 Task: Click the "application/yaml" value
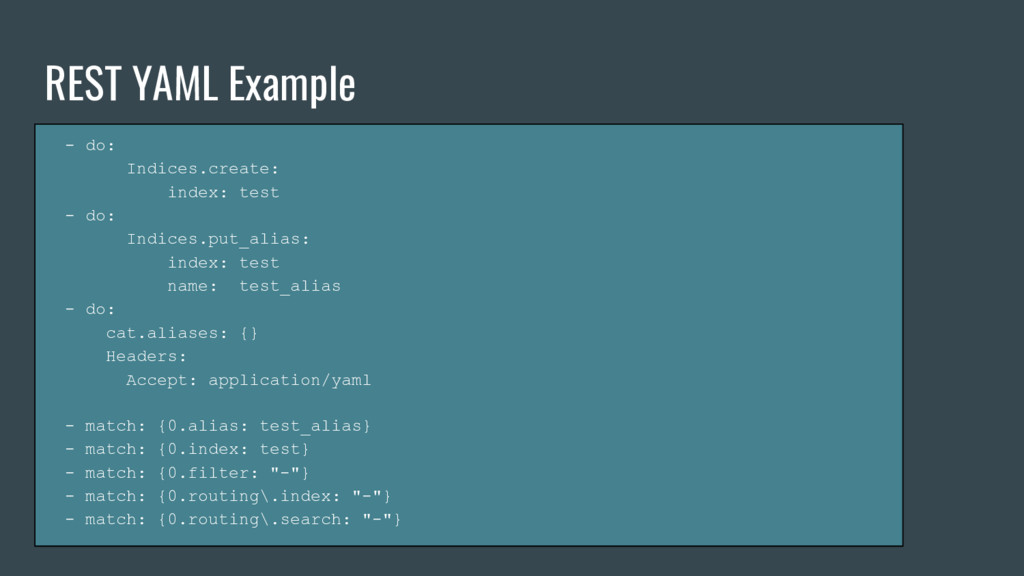click(x=289, y=380)
